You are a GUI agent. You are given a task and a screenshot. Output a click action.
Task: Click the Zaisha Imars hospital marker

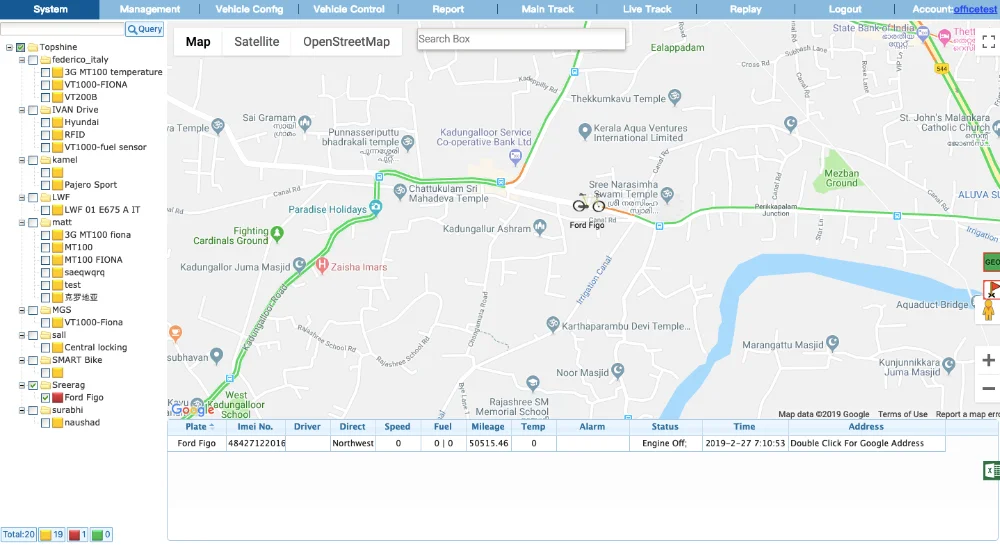pos(322,265)
